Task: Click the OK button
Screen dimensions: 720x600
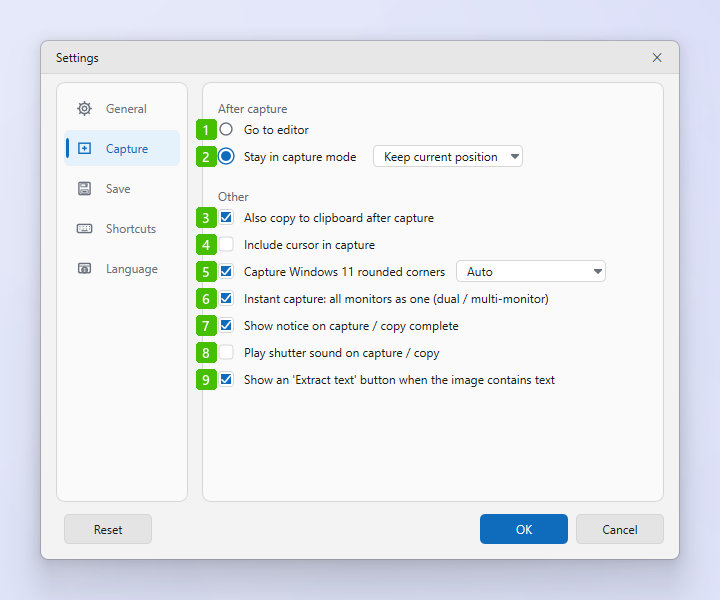Action: click(x=523, y=529)
